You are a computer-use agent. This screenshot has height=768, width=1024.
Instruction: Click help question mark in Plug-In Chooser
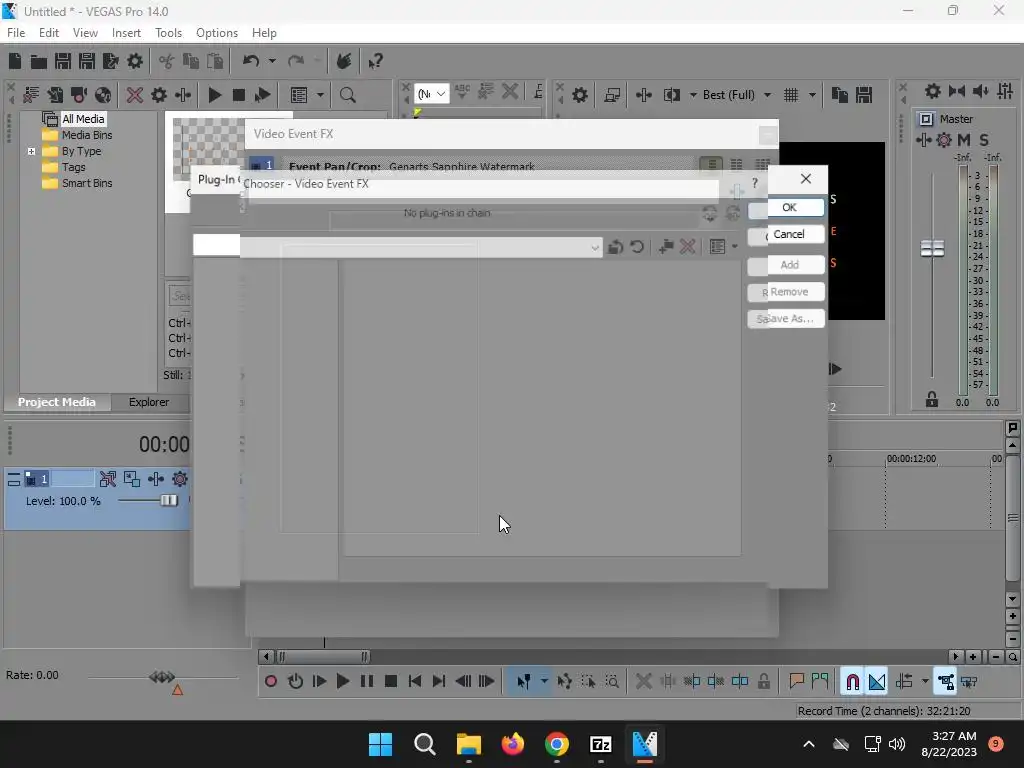coord(755,183)
